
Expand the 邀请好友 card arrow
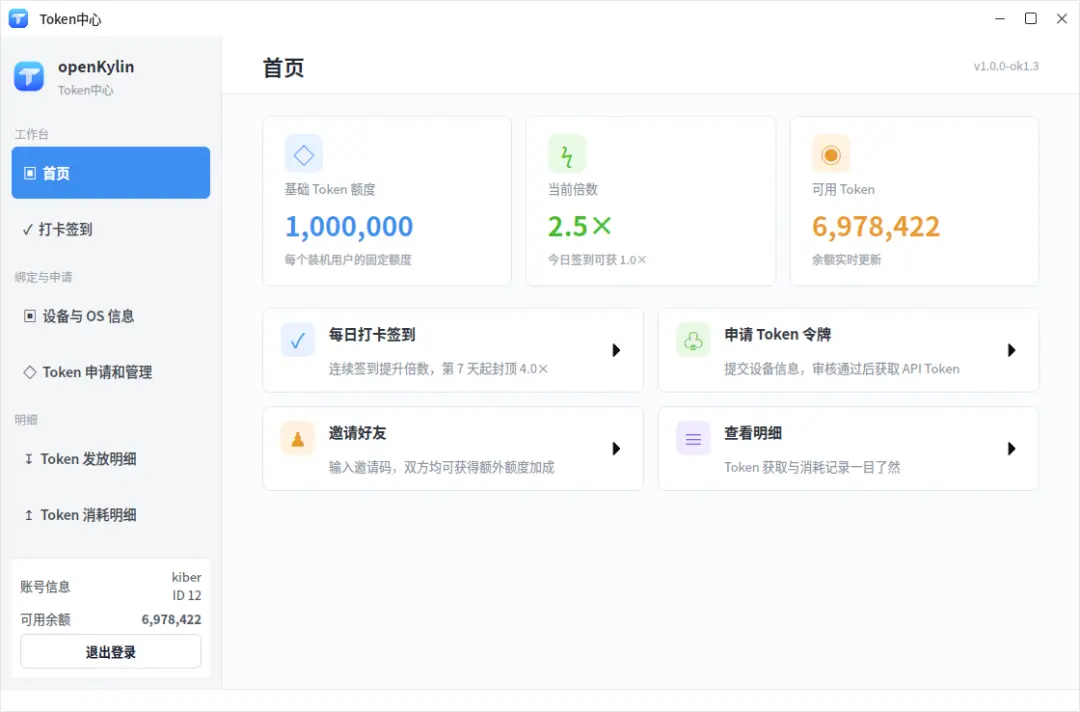pyautogui.click(x=616, y=448)
